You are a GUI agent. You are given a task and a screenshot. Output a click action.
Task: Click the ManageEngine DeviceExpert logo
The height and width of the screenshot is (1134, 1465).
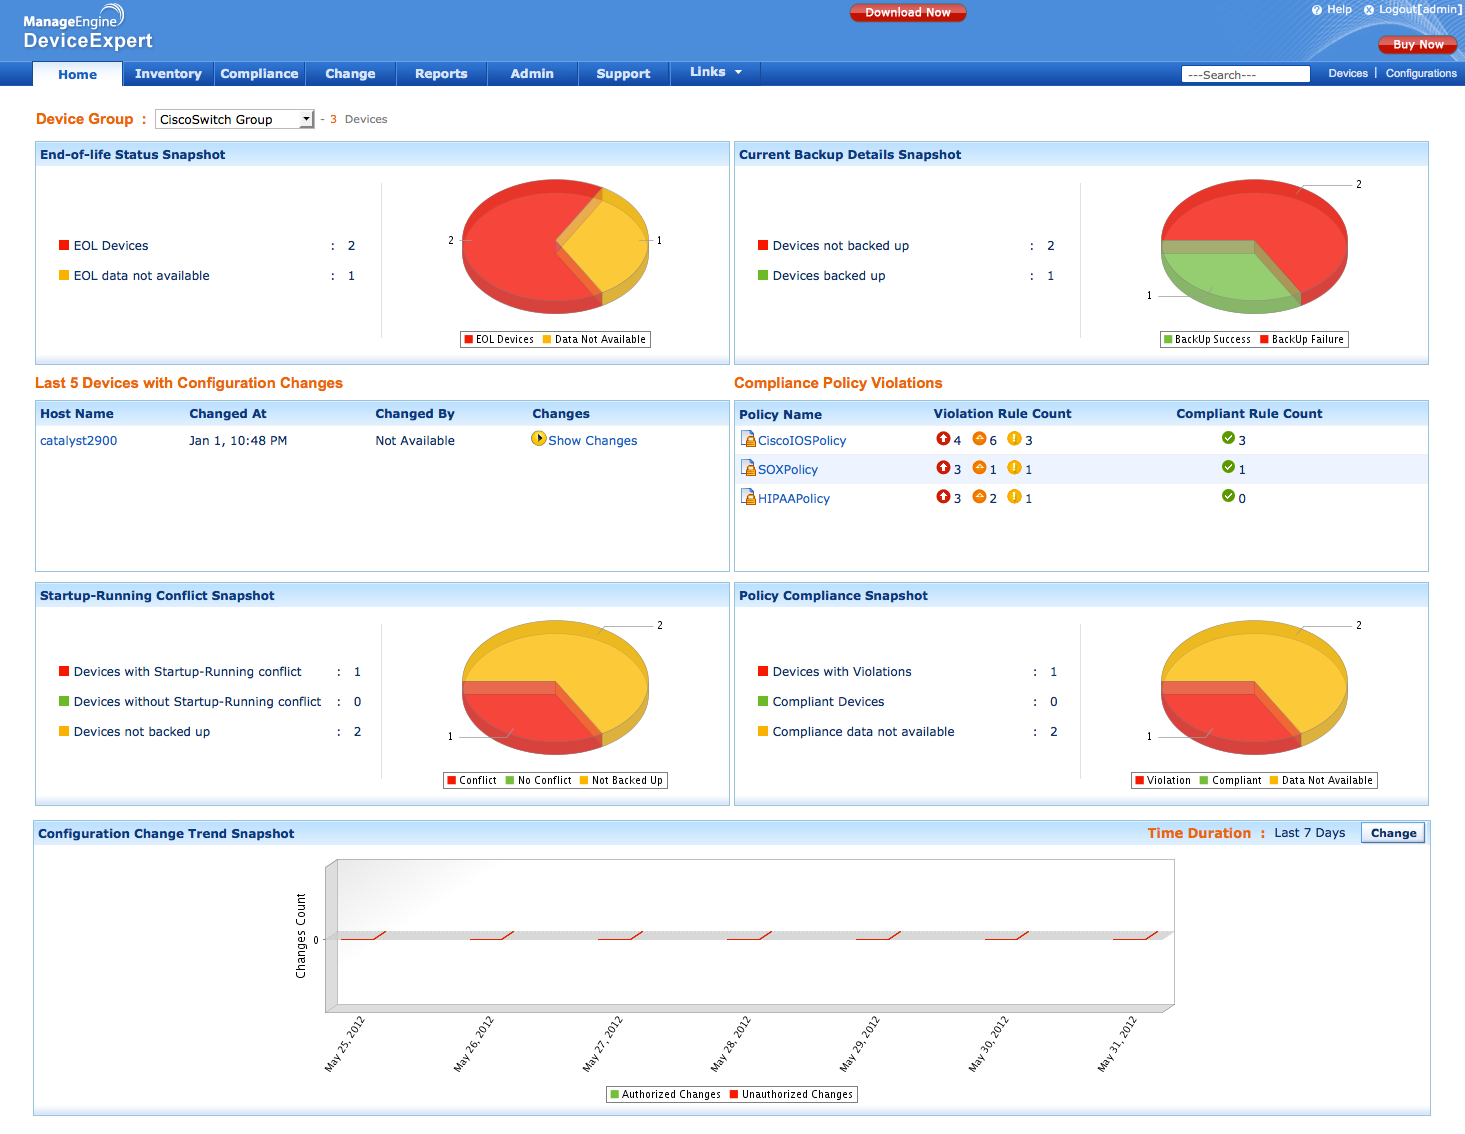pyautogui.click(x=88, y=28)
